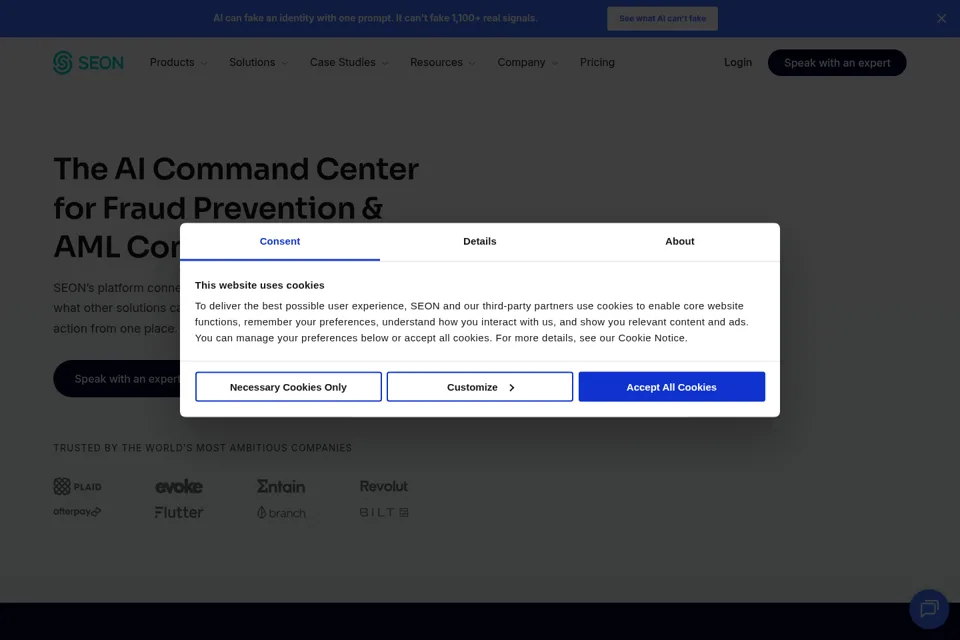The image size is (960, 640).
Task: Click See what AI can't fake button
Action: click(x=662, y=18)
